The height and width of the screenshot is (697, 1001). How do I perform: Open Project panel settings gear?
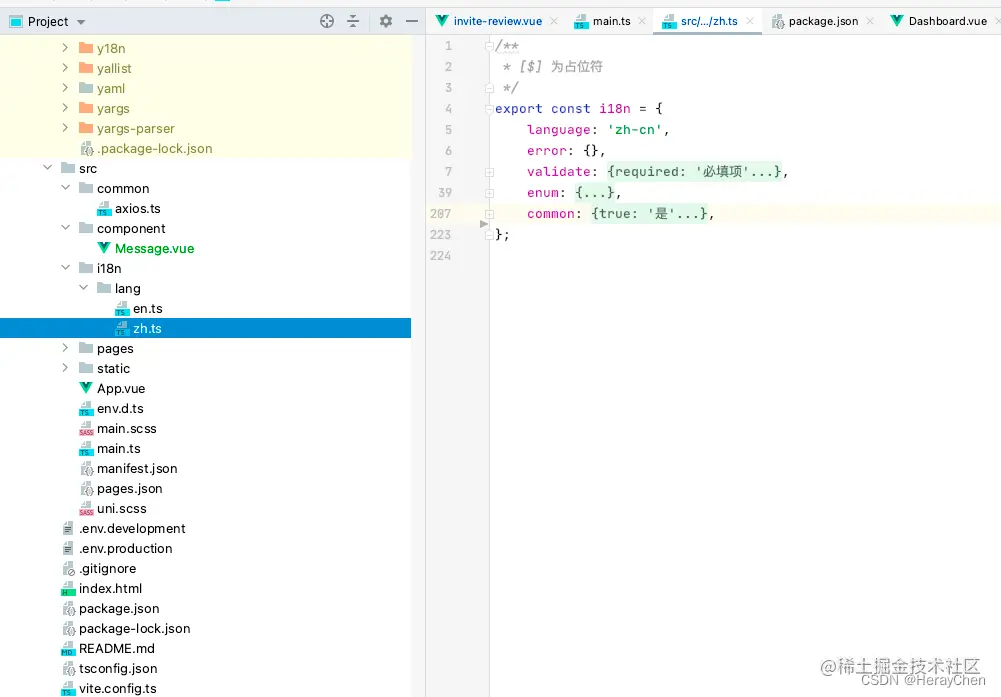click(386, 21)
